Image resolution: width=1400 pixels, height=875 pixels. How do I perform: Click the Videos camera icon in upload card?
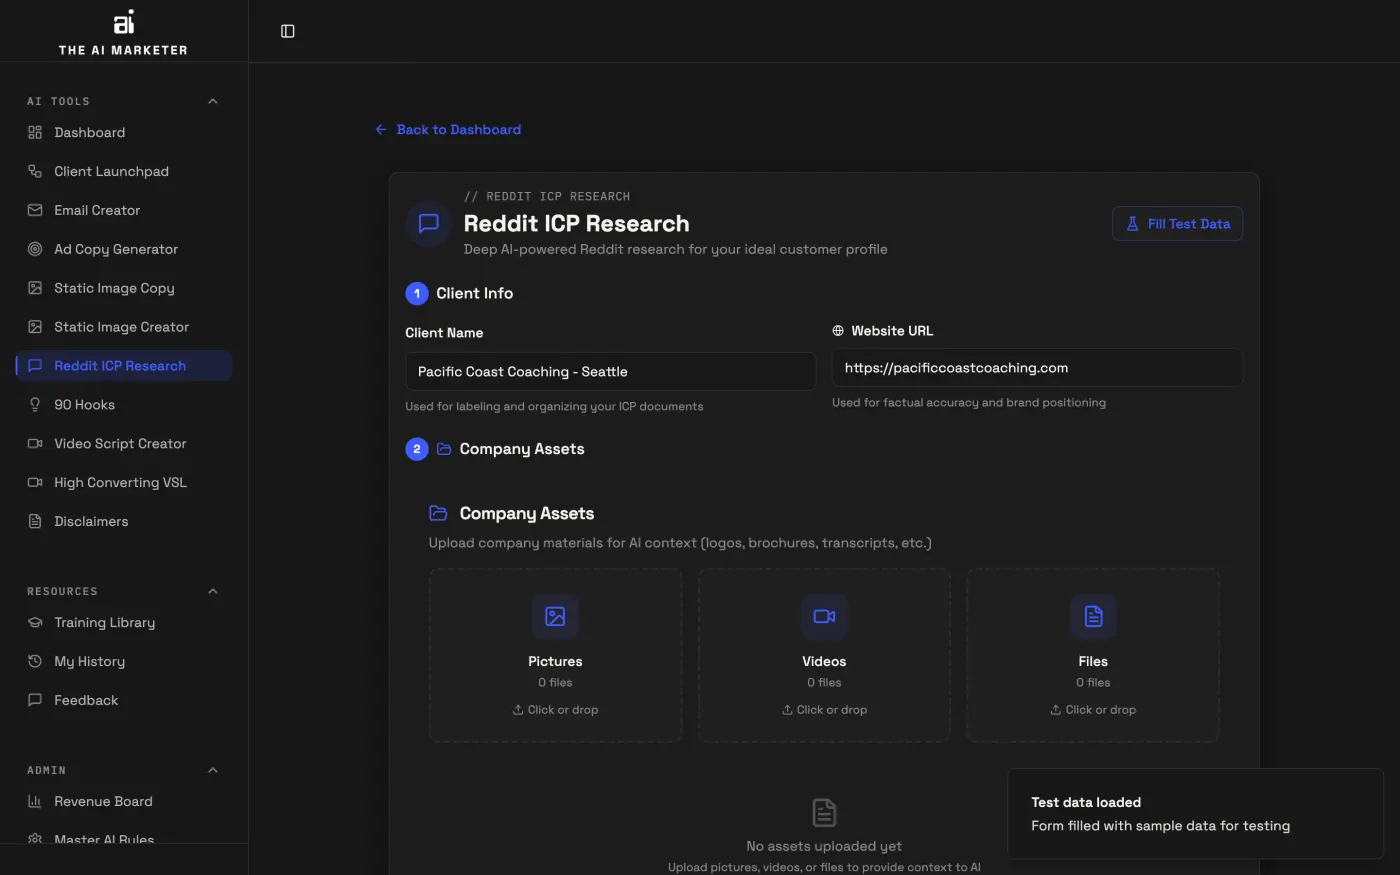click(x=824, y=616)
